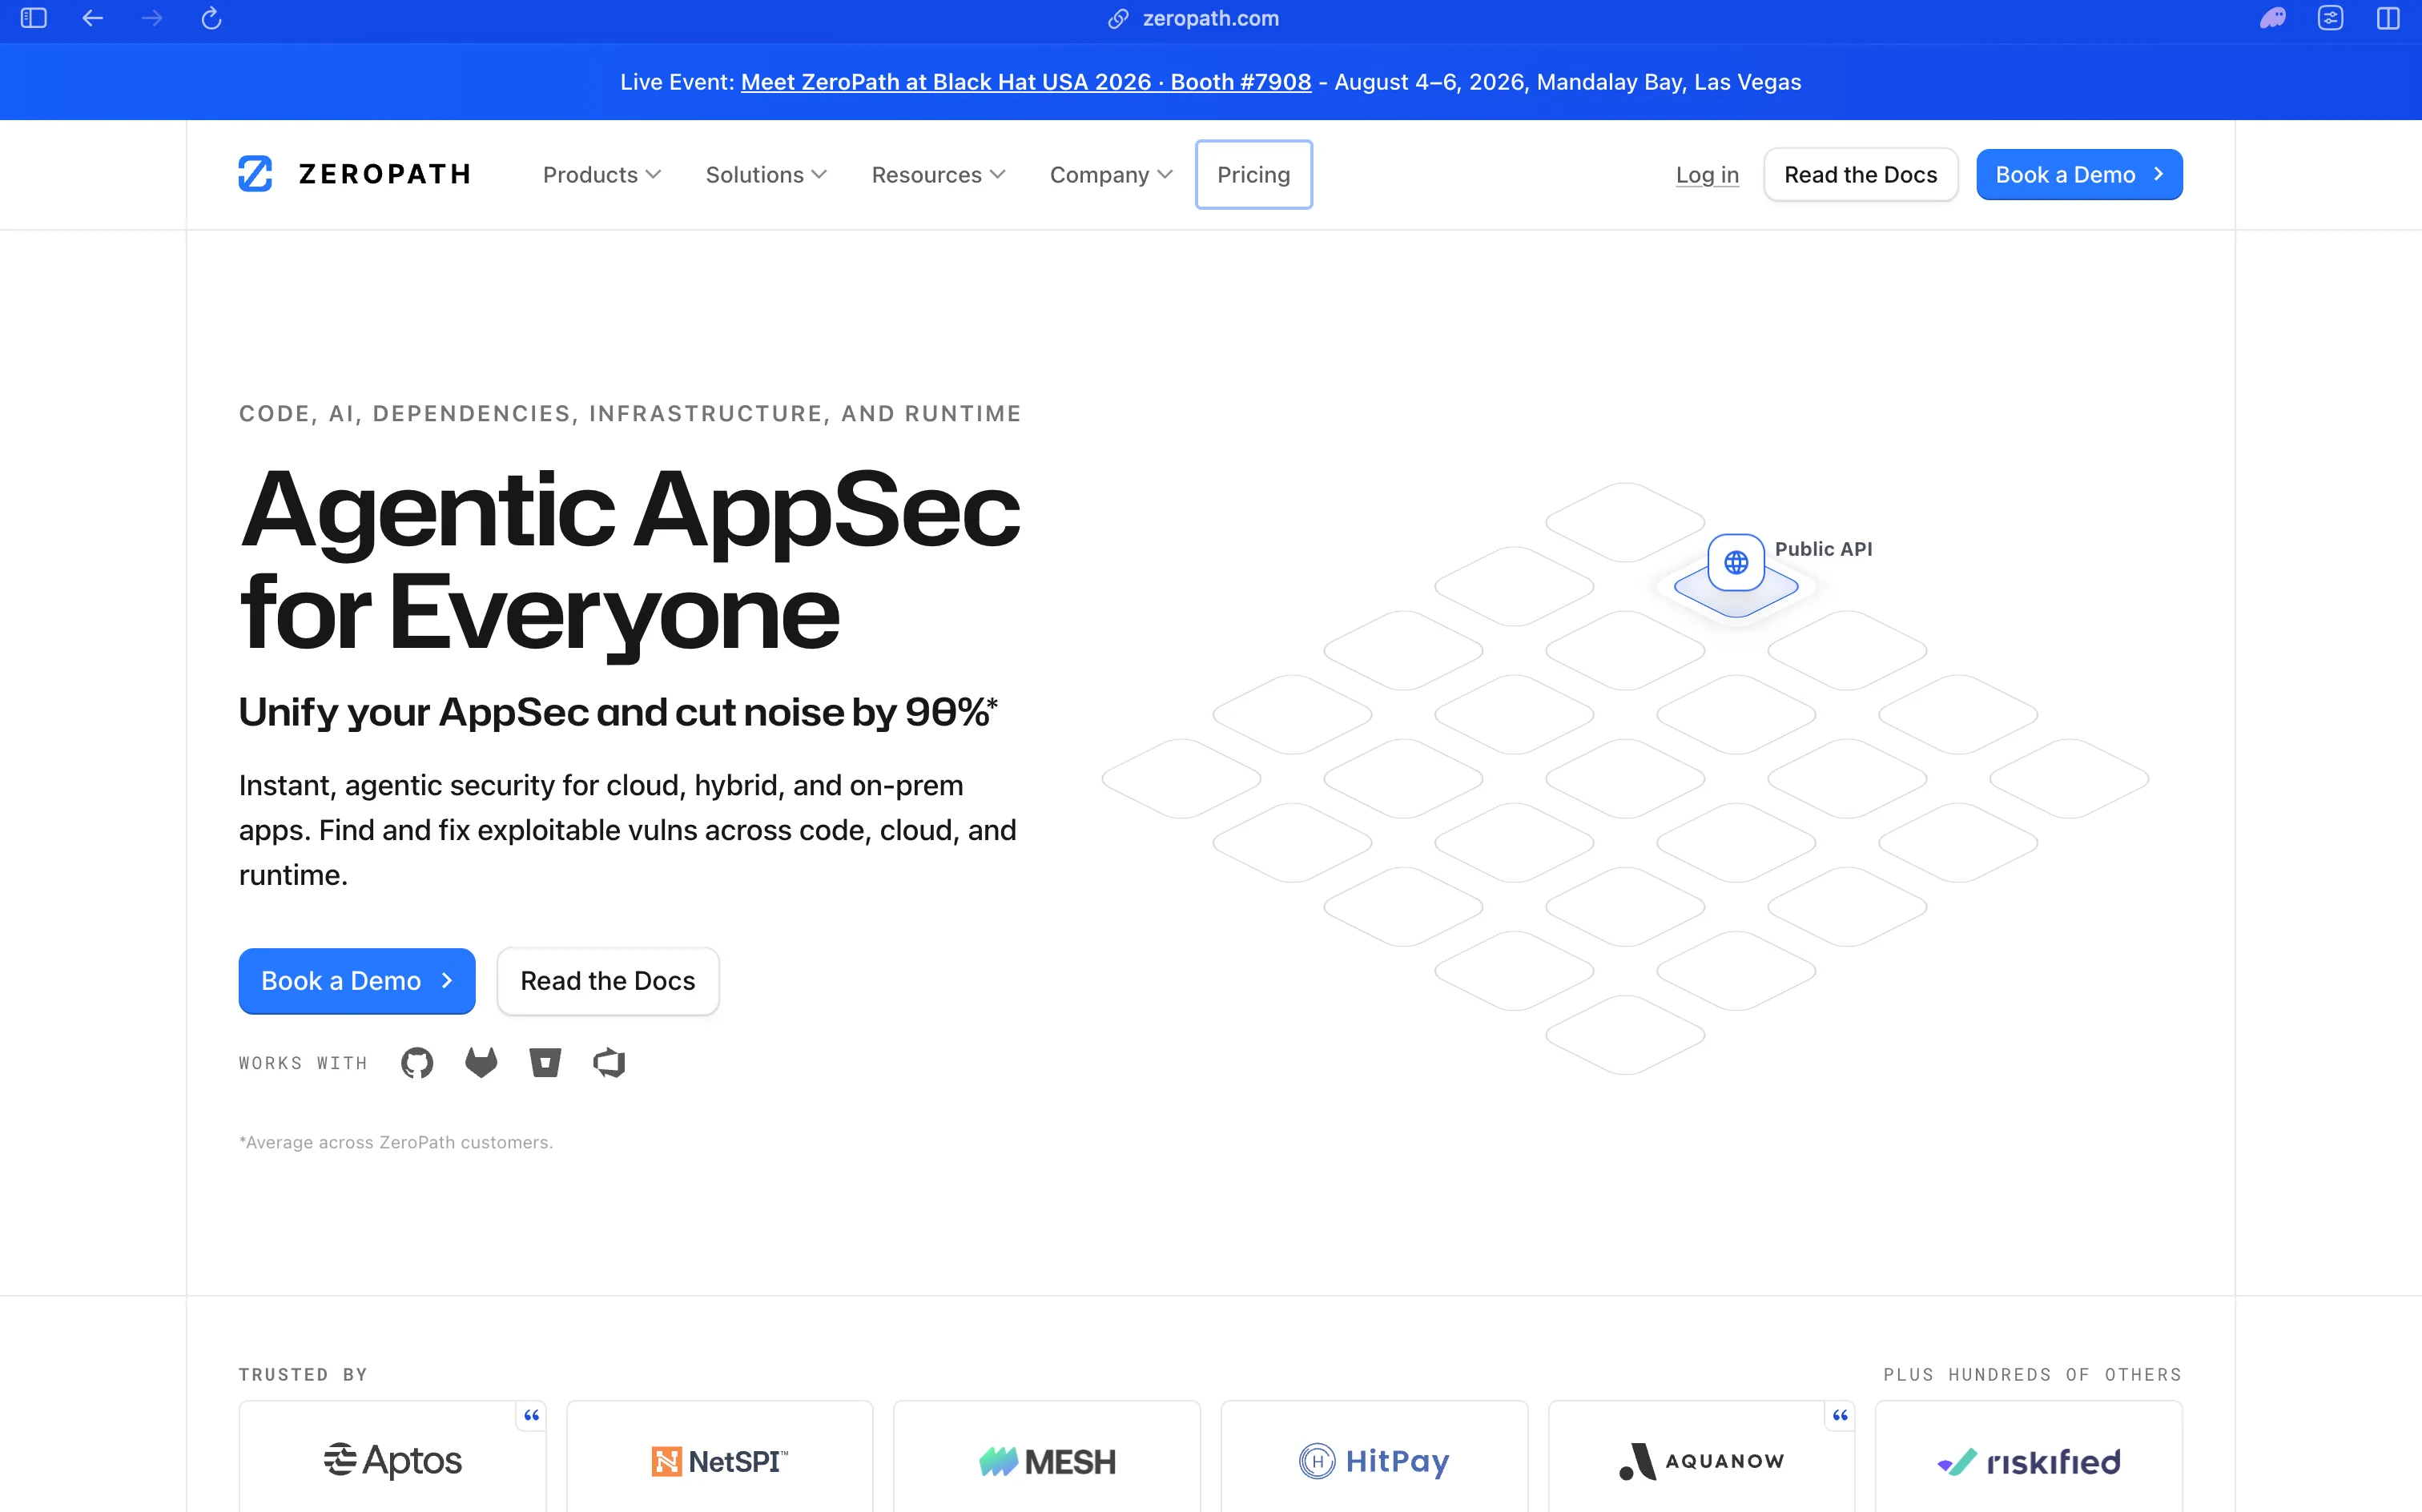The width and height of the screenshot is (2422, 1512).
Task: Click the GitHub icon under Works With
Action: click(417, 1063)
